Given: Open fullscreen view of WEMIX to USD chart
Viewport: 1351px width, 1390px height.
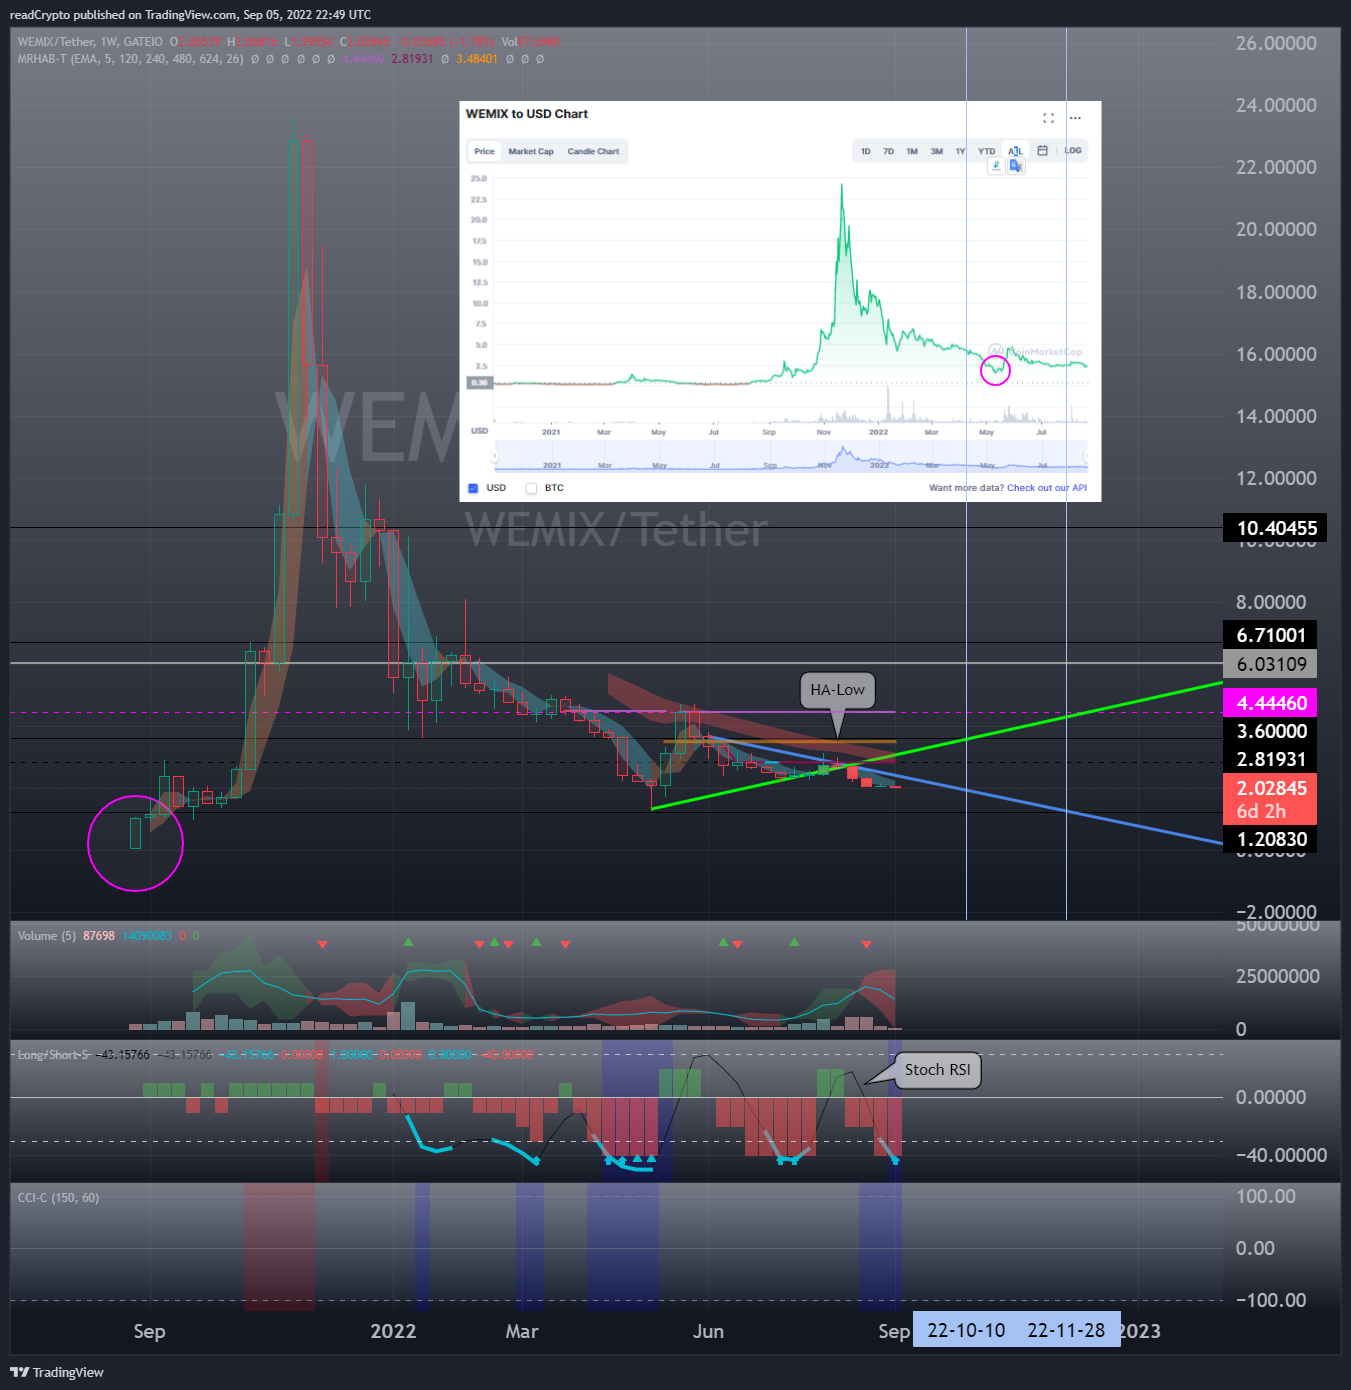Looking at the screenshot, I should click(1048, 118).
